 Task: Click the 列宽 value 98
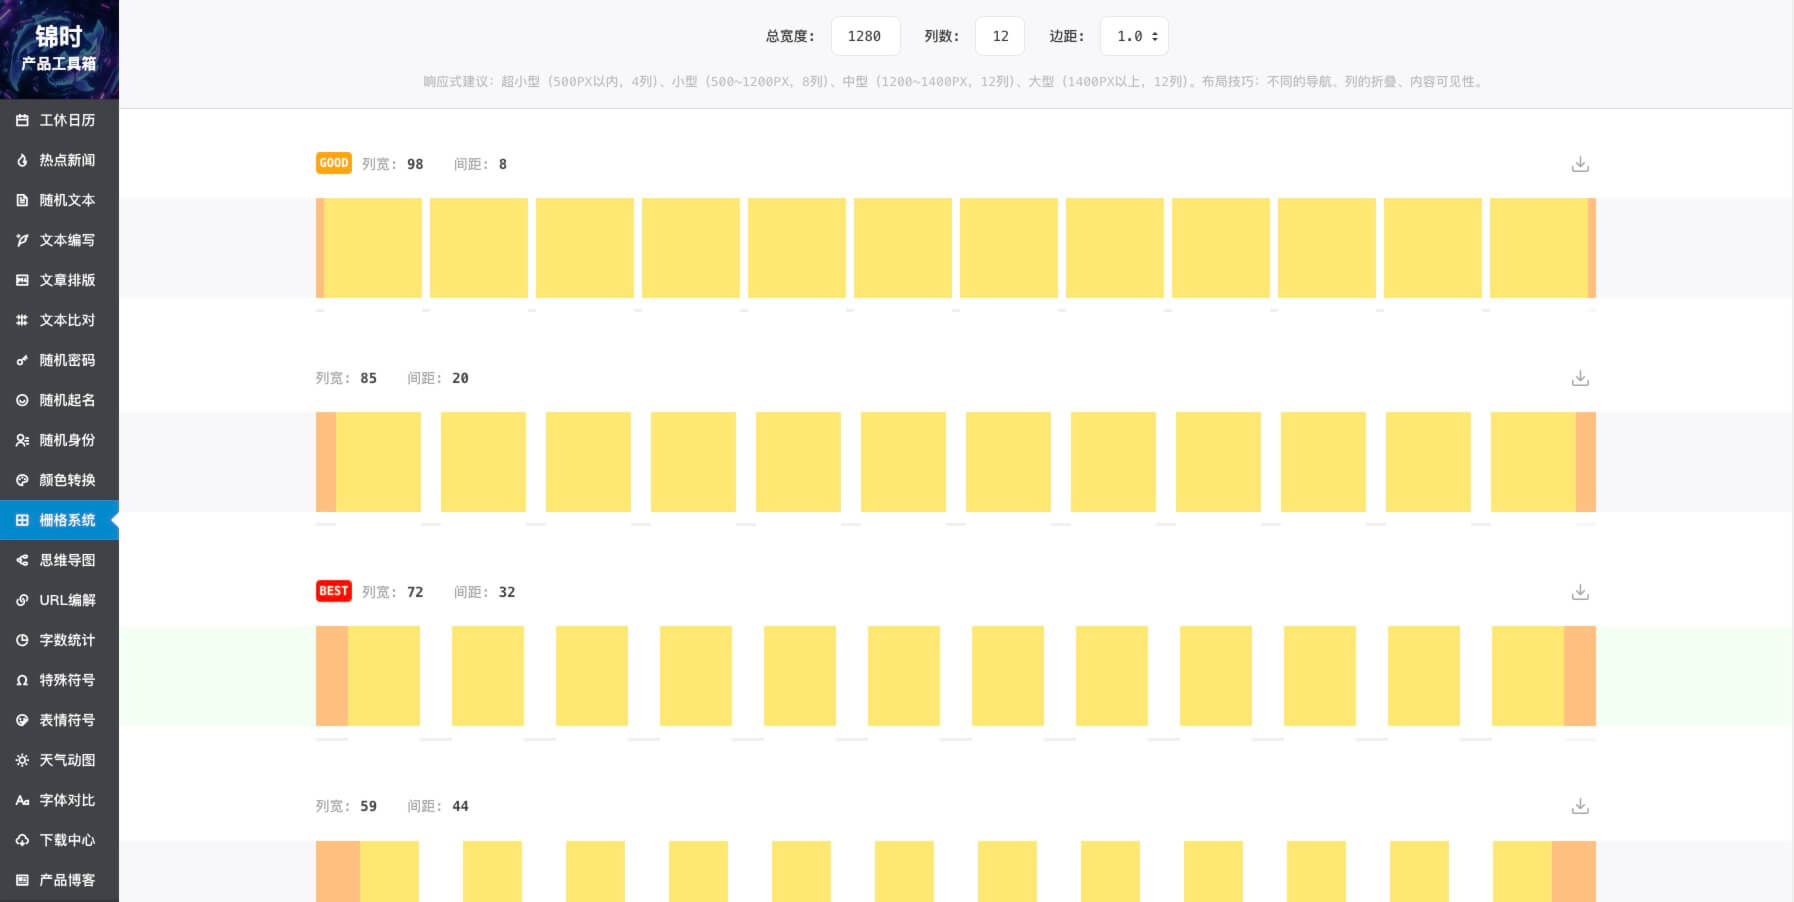coord(415,164)
